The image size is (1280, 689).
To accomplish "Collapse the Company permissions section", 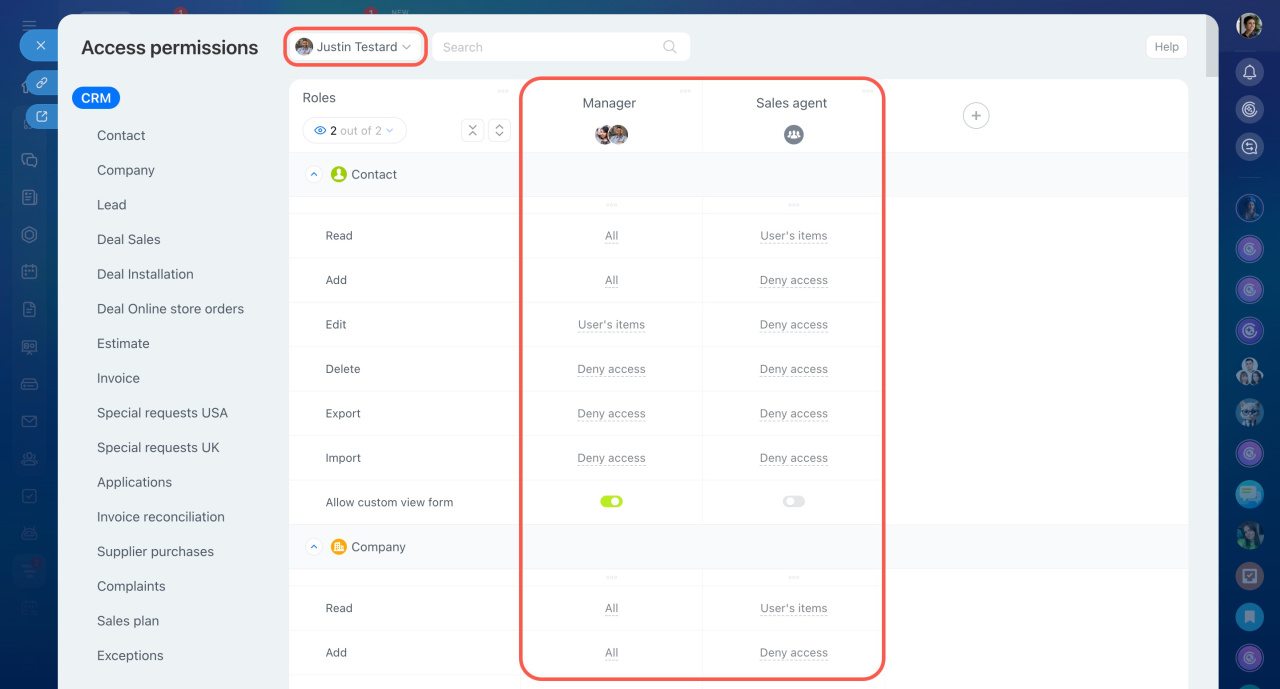I will (314, 547).
